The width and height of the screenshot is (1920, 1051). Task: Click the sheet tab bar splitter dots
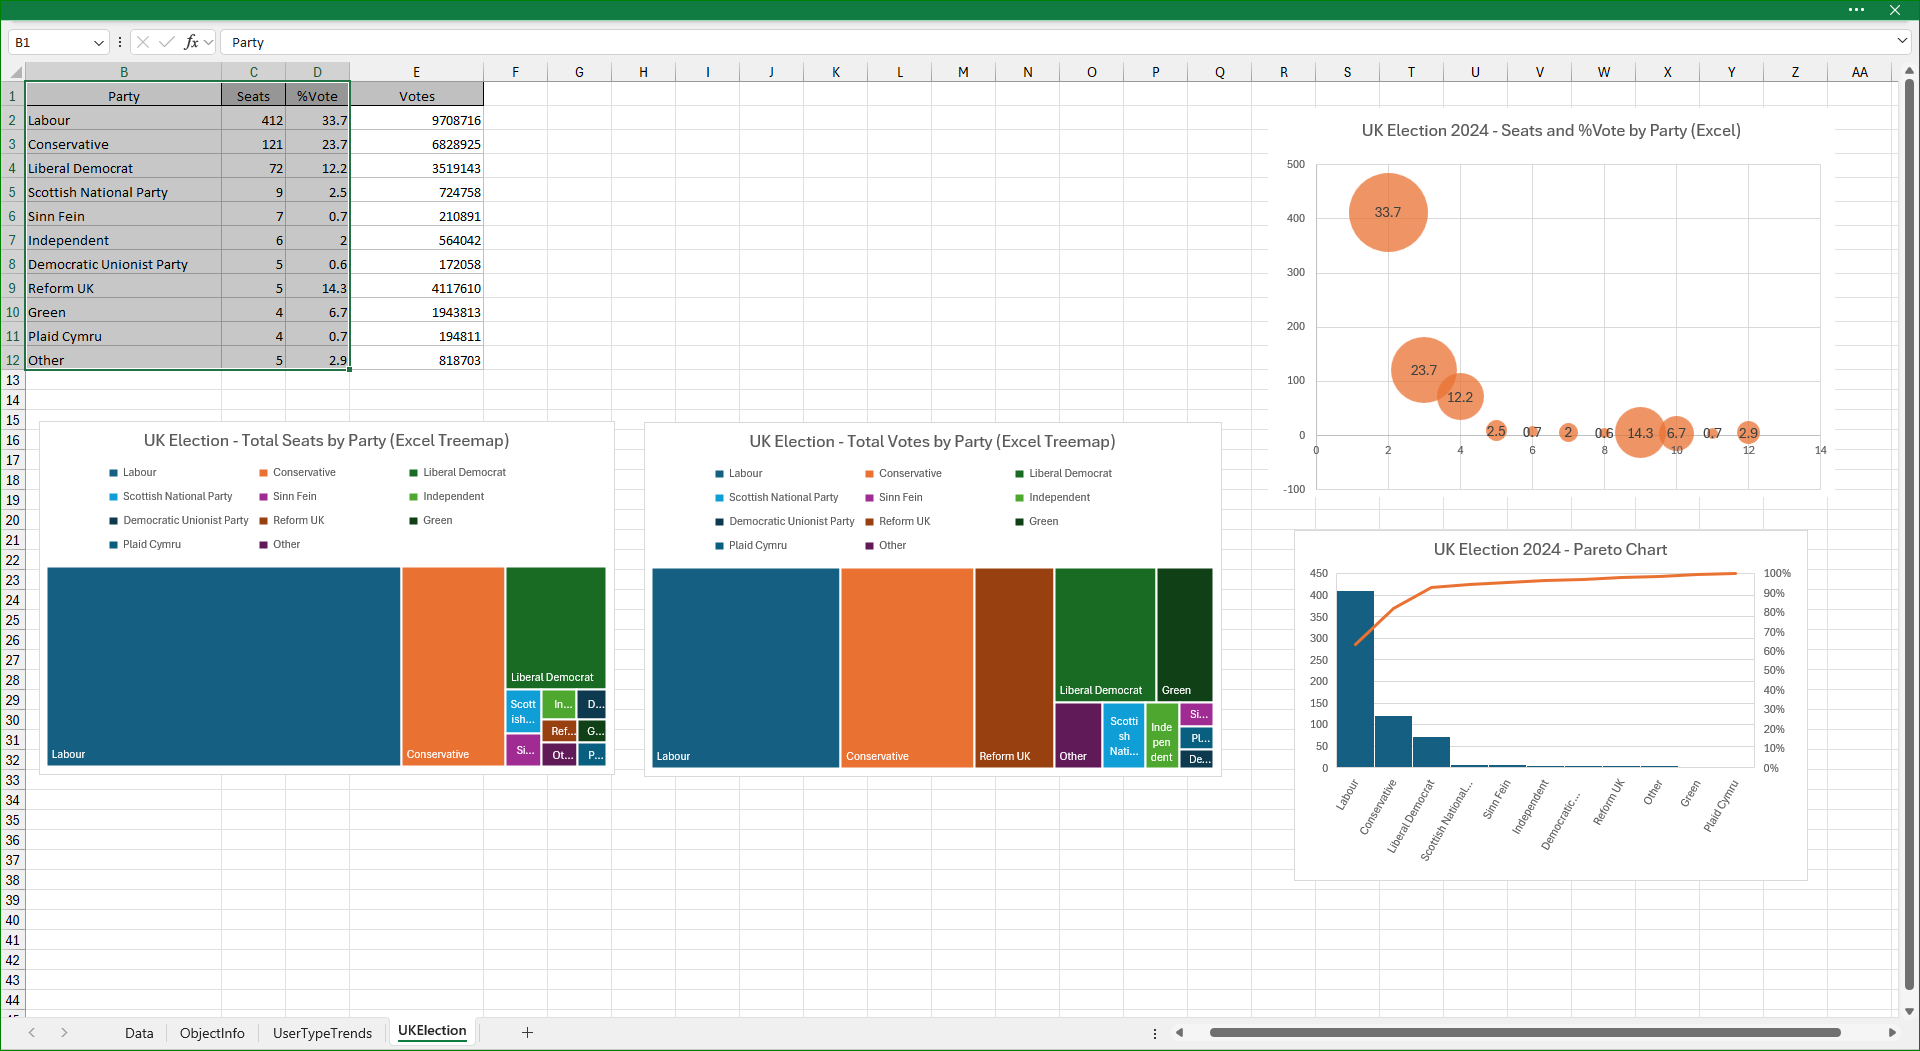(1155, 1033)
